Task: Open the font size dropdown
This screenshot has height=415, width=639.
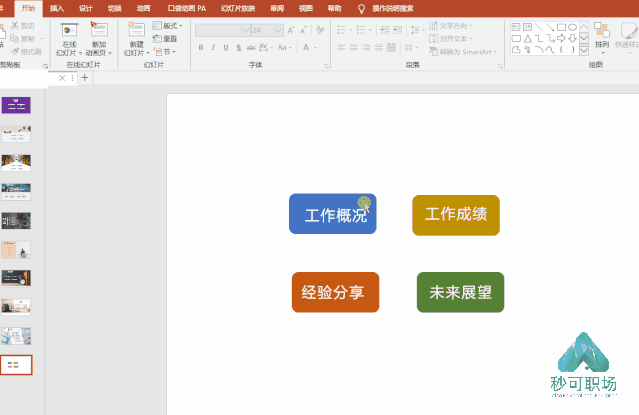Action: 278,30
